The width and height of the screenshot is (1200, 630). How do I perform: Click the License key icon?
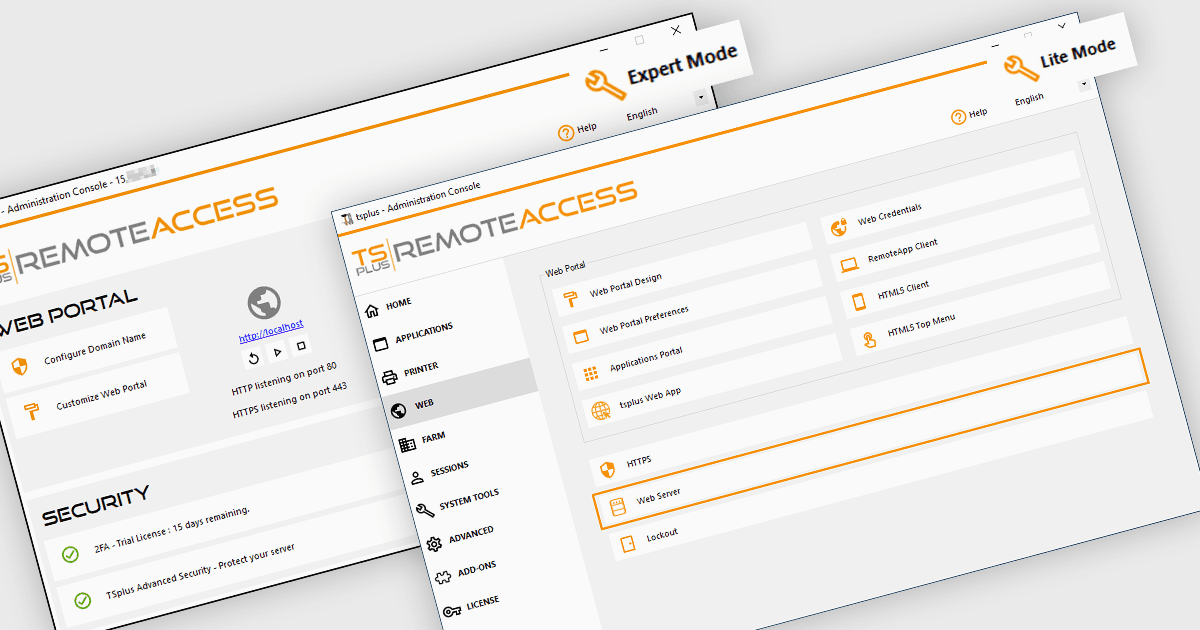pyautogui.click(x=451, y=609)
